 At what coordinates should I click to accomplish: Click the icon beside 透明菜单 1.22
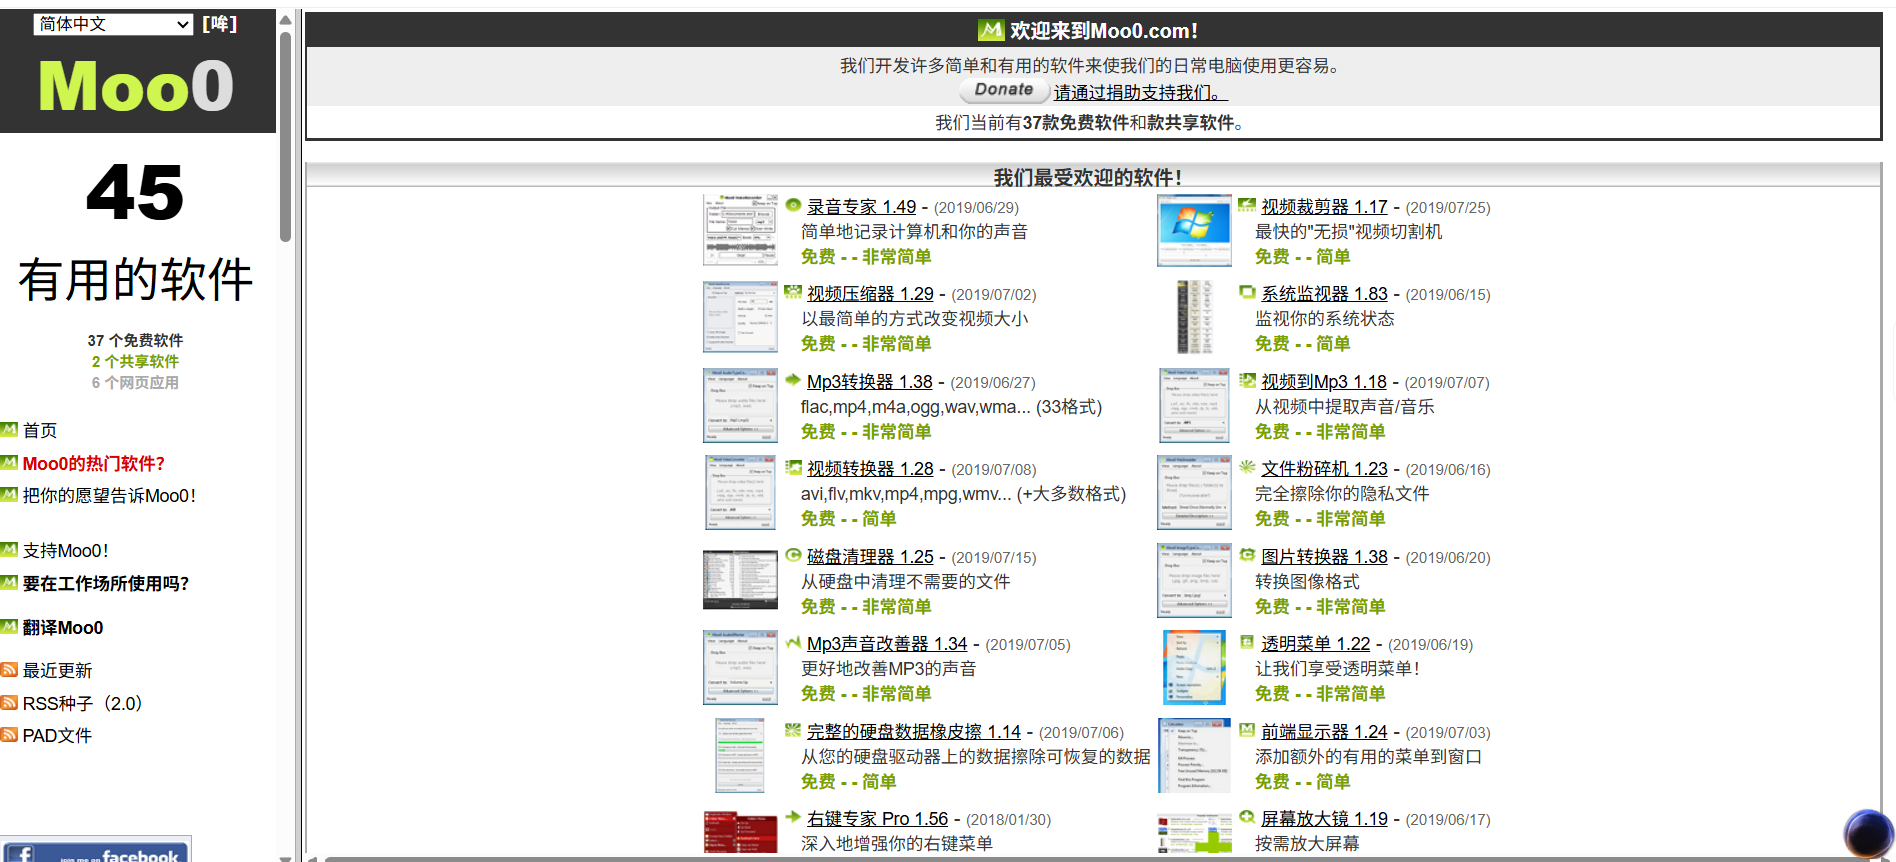1247,642
